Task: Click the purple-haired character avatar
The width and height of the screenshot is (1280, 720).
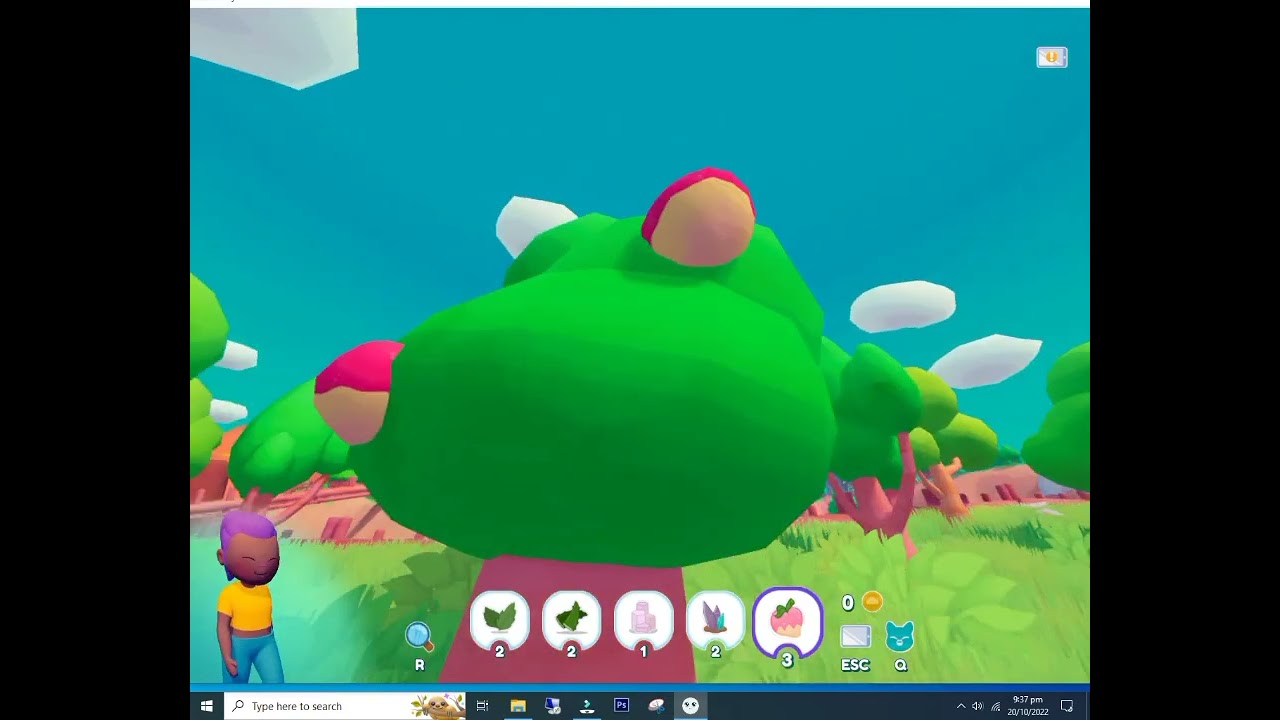Action: 248,590
